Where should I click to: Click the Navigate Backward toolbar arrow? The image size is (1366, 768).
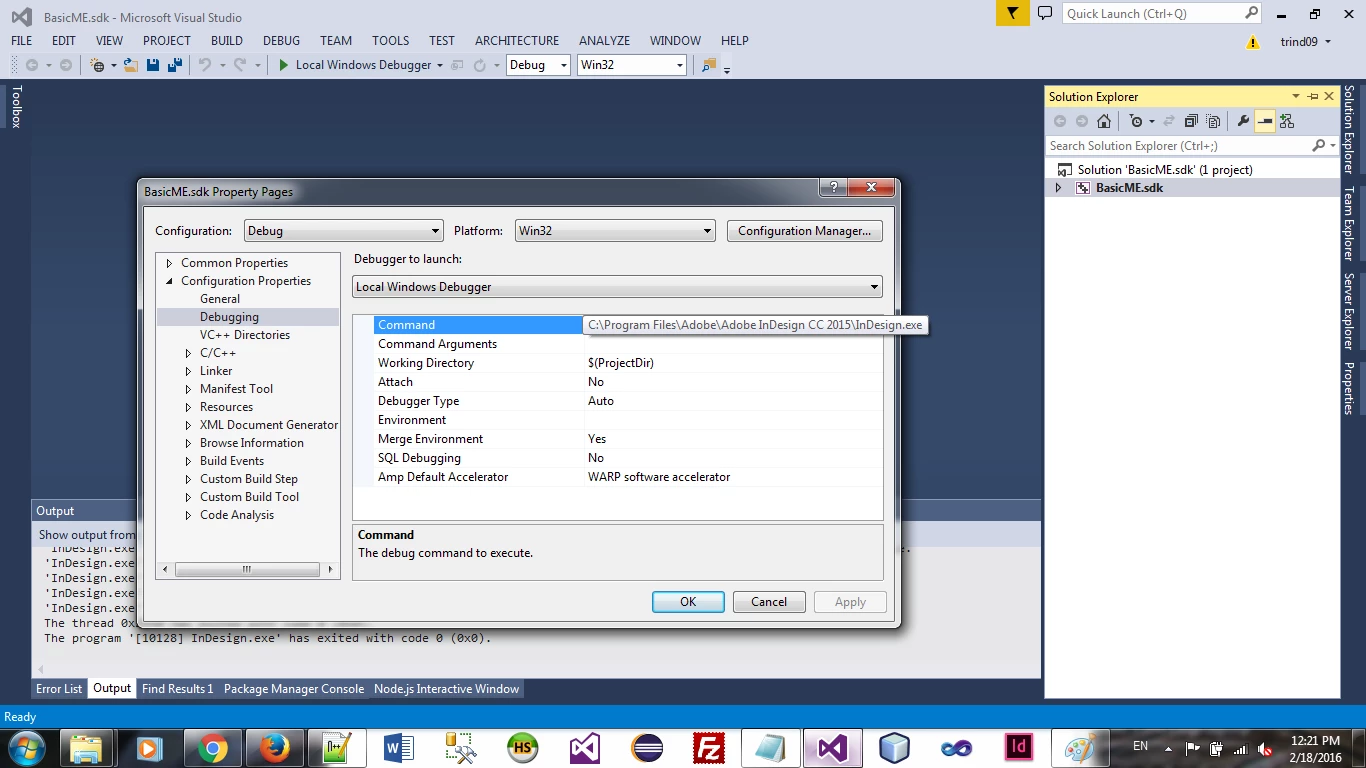32,65
